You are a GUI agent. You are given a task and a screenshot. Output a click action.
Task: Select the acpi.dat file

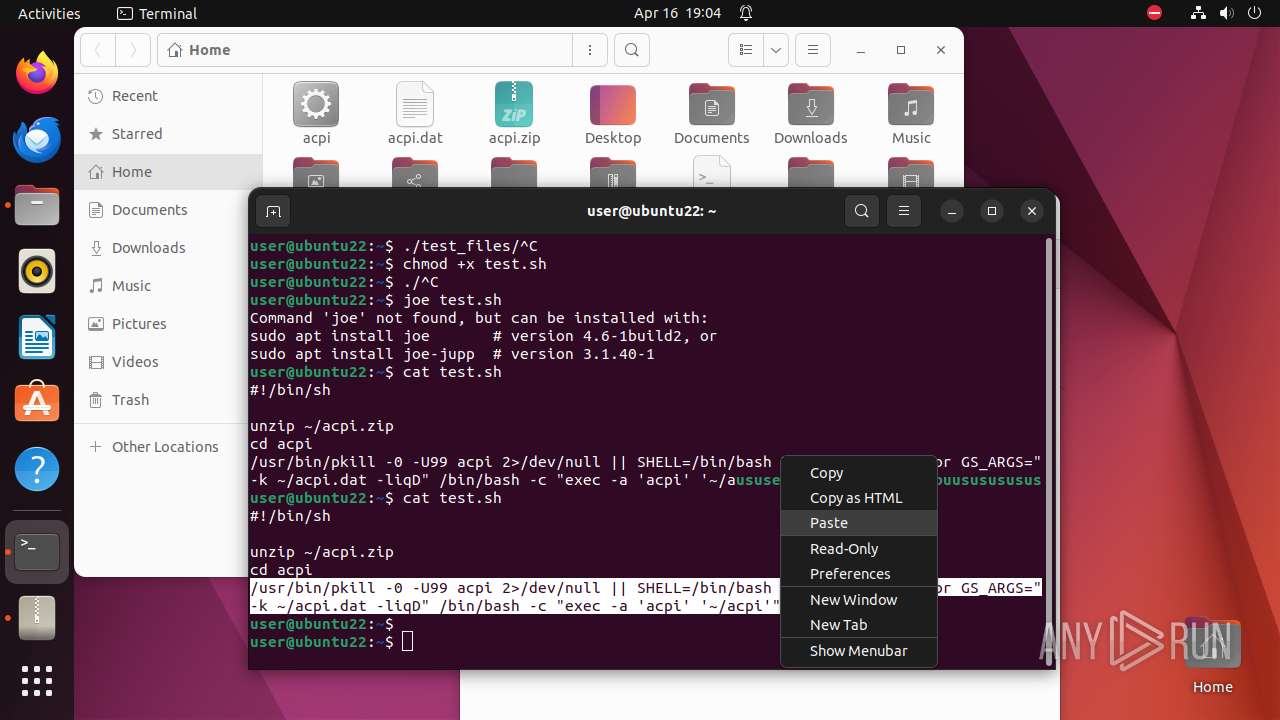(415, 114)
